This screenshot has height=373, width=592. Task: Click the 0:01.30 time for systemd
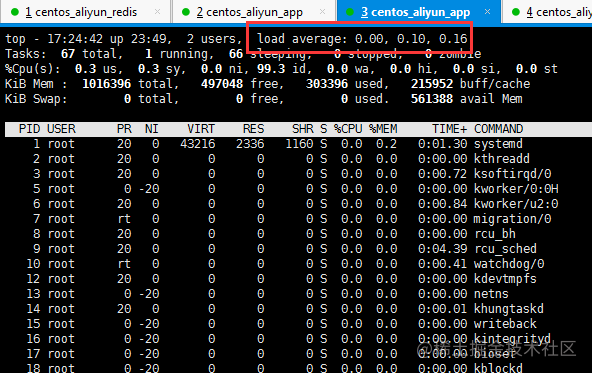[442, 144]
